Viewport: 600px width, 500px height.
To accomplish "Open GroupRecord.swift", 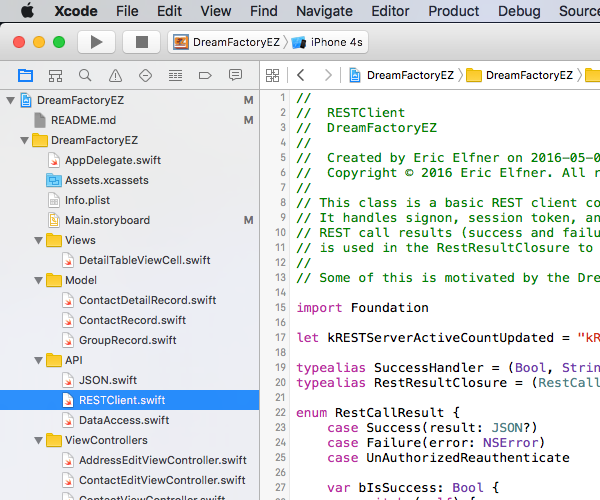I will tap(128, 340).
